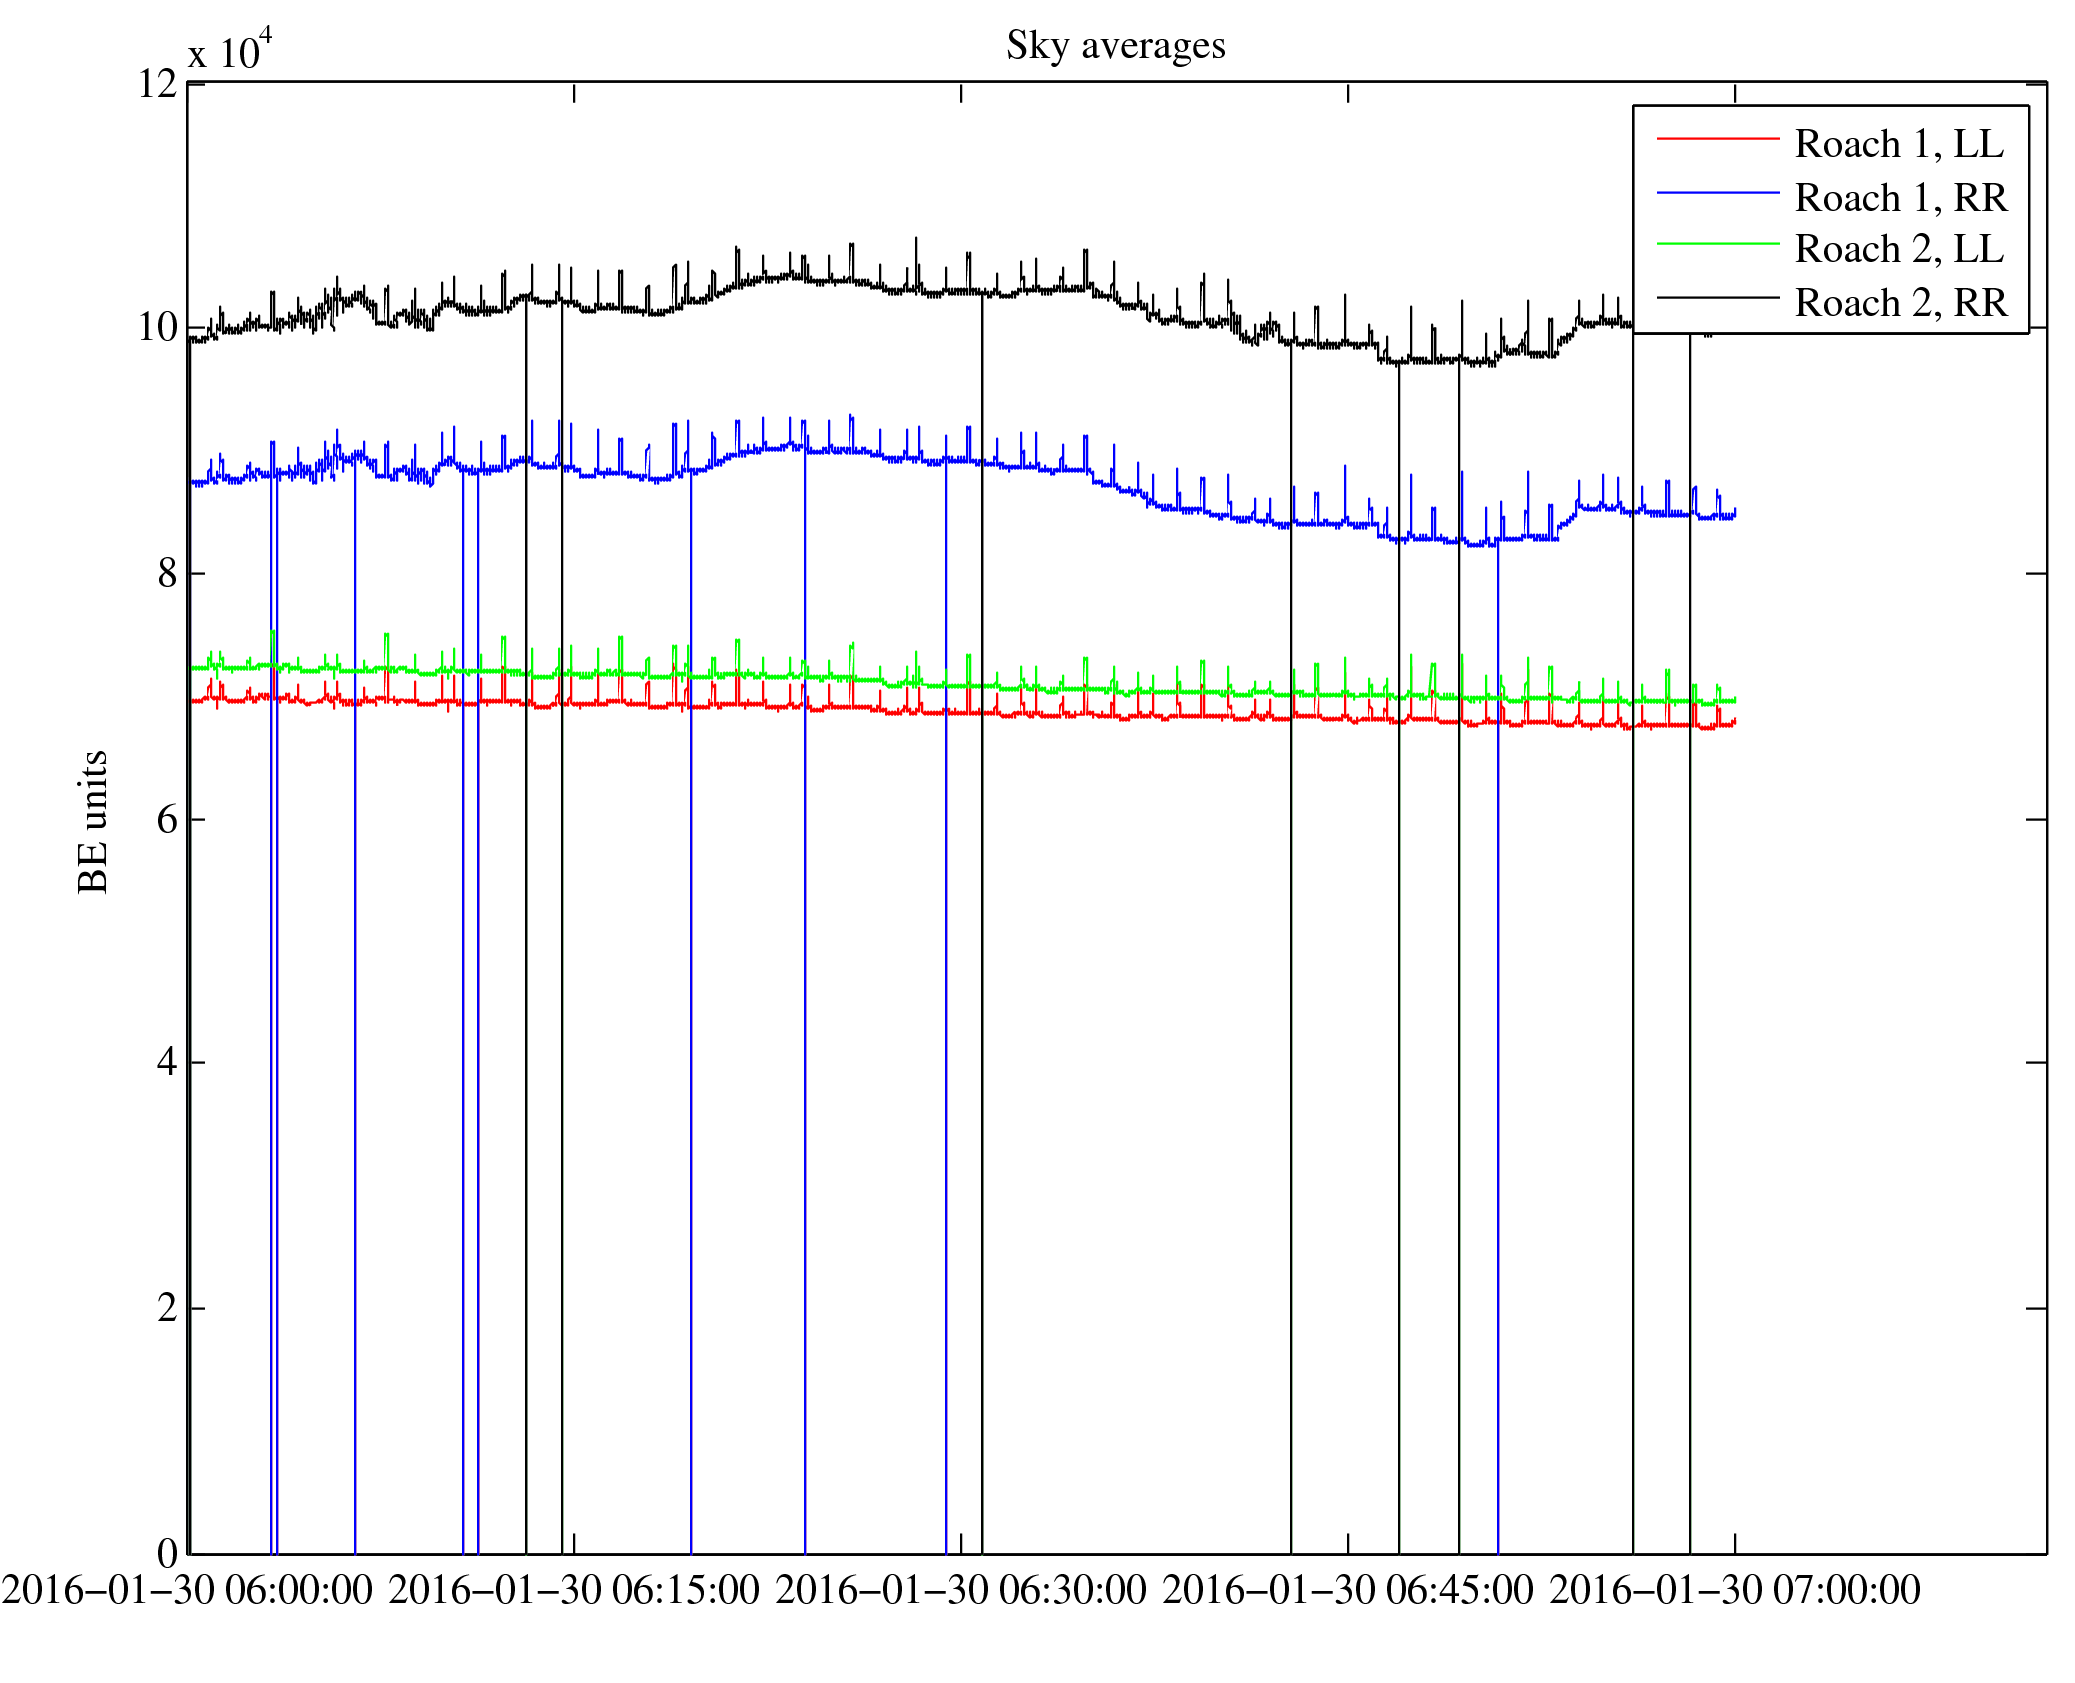Click the 'Sky averages' plot title
This screenshot has height=1683, width=2075.
(1115, 46)
